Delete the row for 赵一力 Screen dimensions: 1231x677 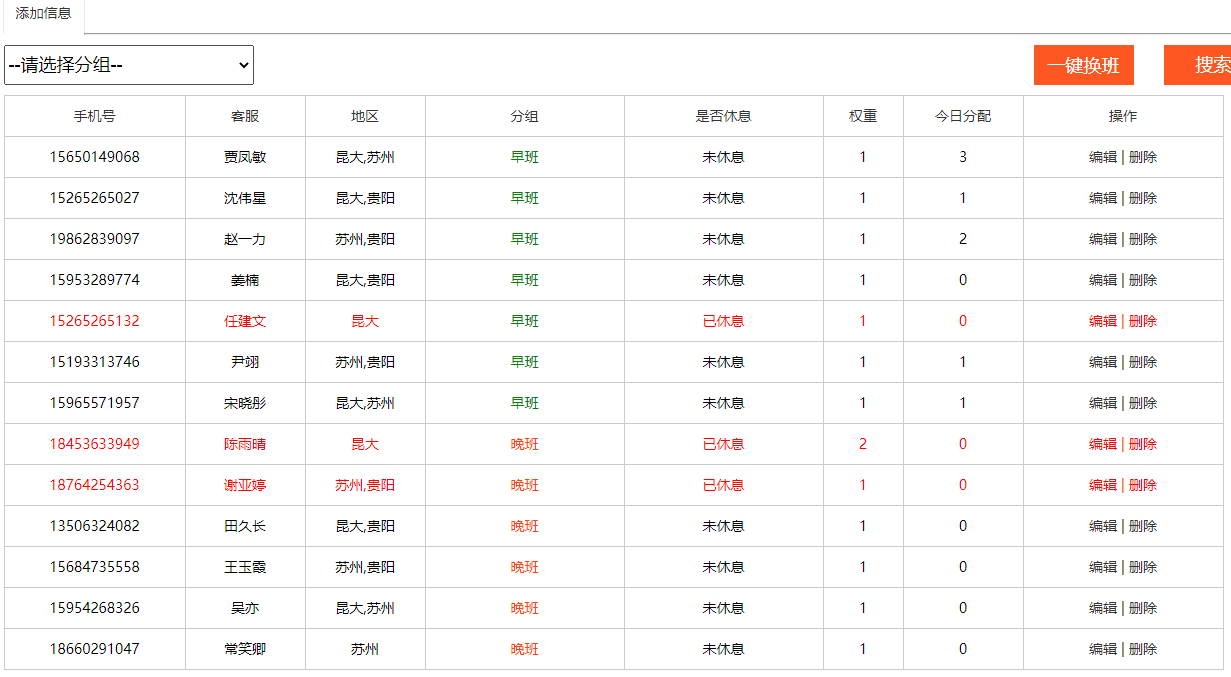(1143, 239)
